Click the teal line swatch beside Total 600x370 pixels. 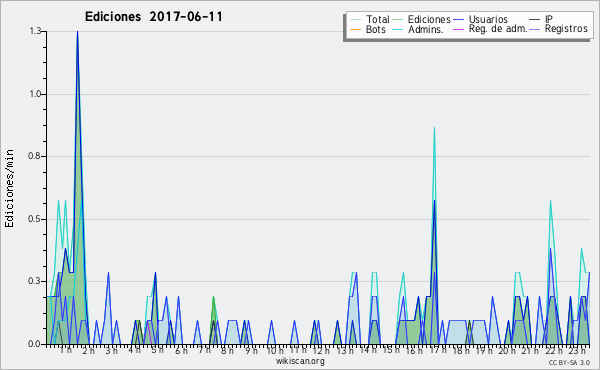tap(355, 20)
